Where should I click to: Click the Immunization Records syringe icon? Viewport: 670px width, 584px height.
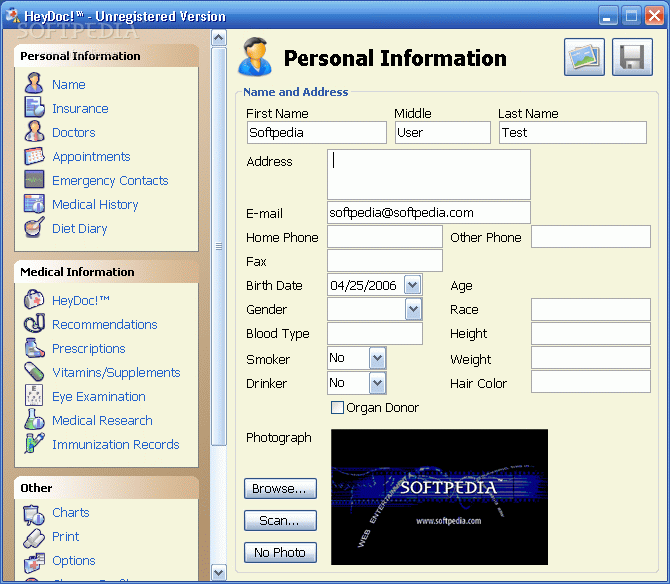34,443
